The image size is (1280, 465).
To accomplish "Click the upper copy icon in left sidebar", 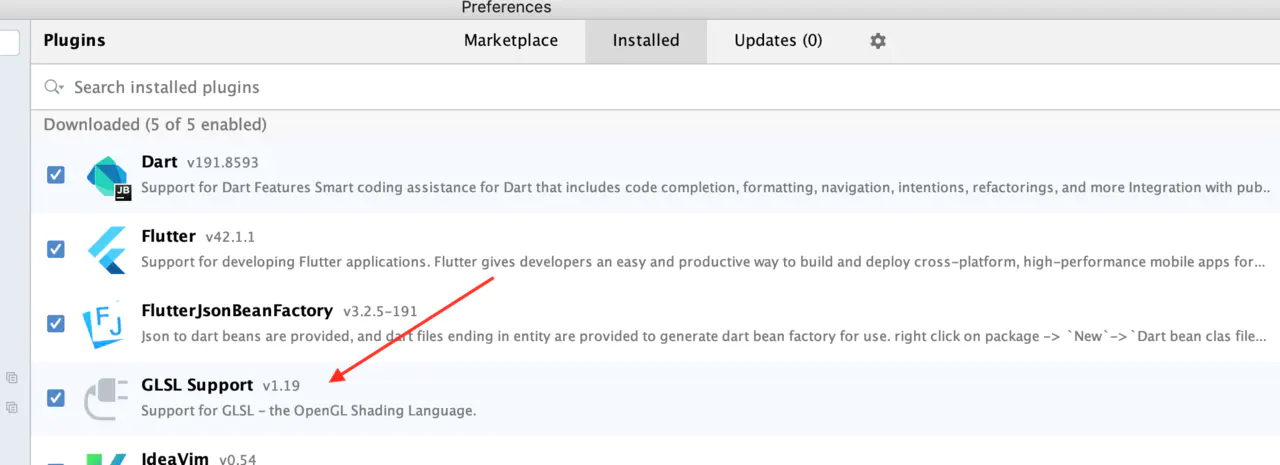I will pyautogui.click(x=12, y=378).
